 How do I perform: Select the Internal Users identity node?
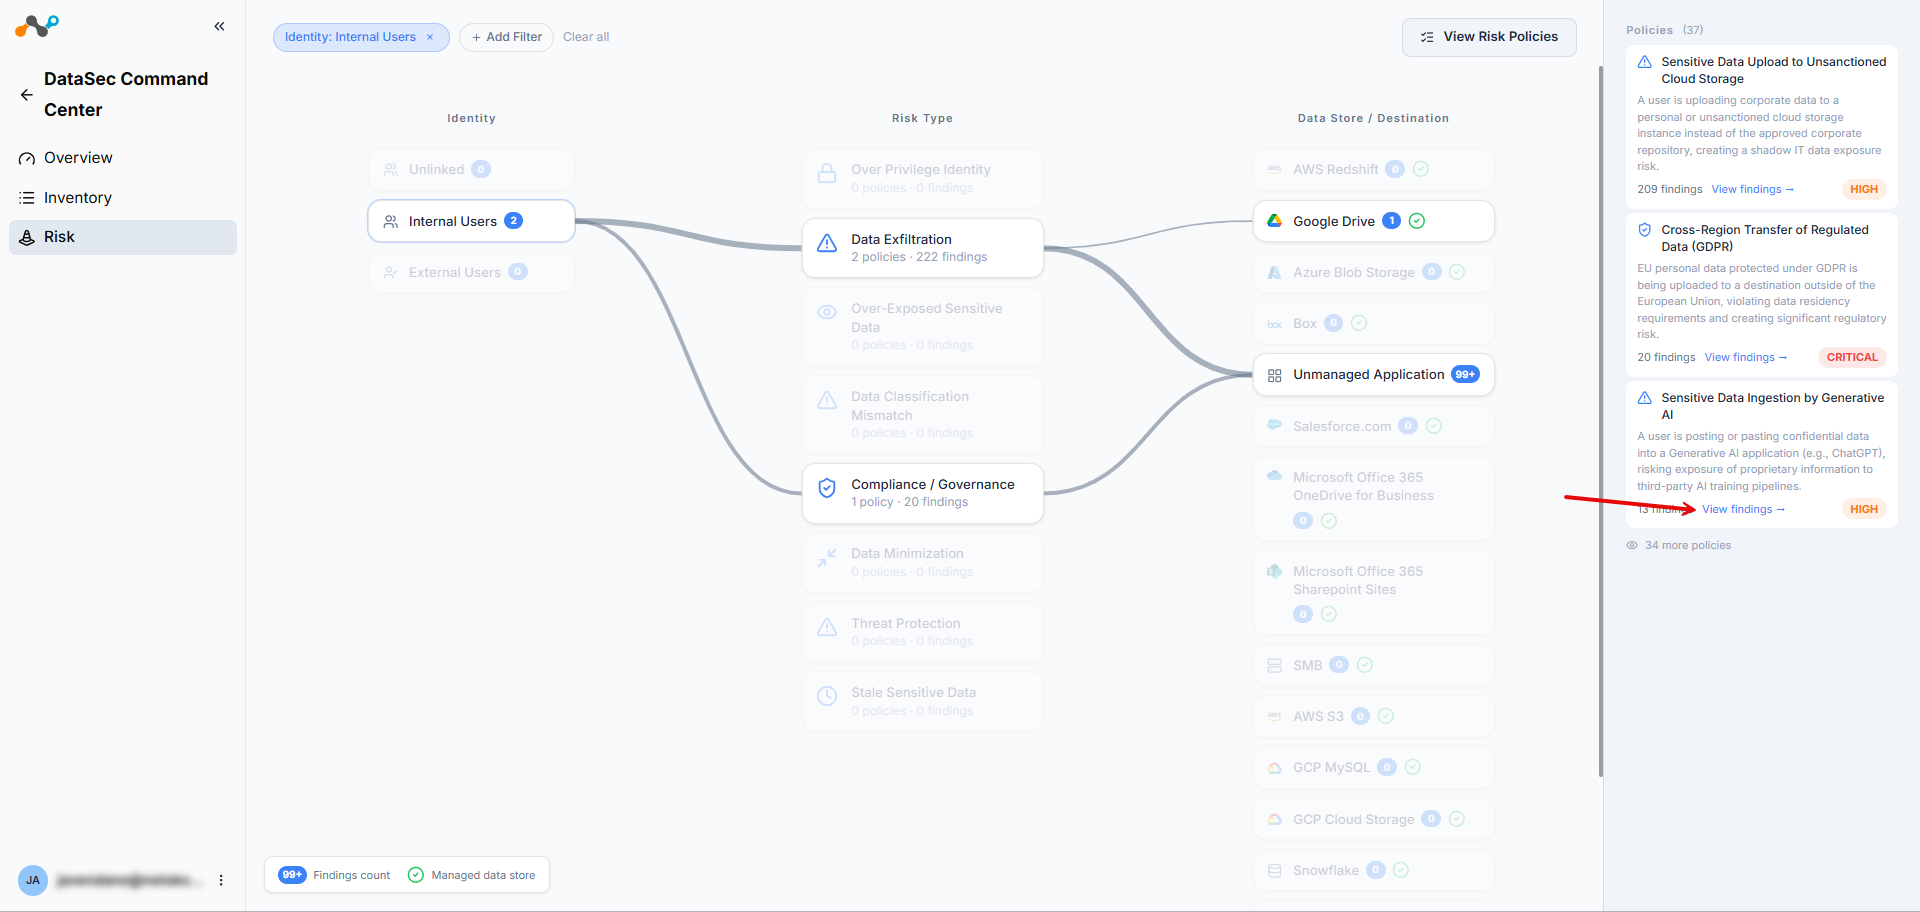pyautogui.click(x=471, y=221)
